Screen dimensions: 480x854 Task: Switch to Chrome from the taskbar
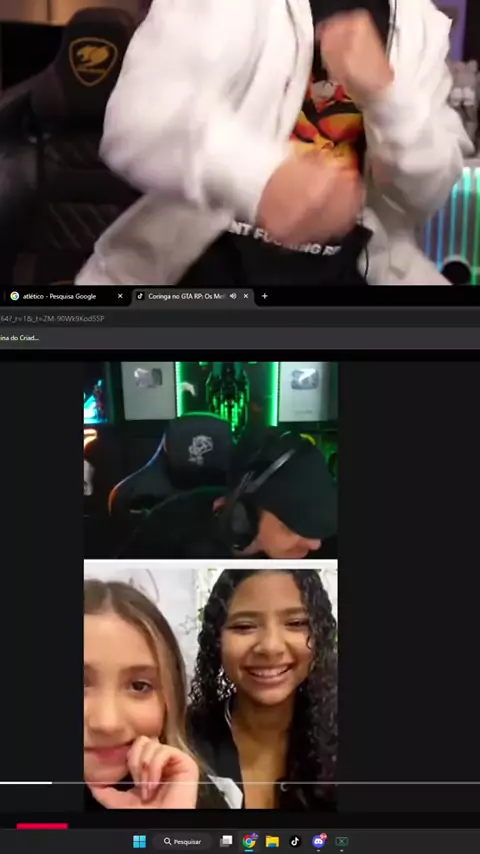250,841
